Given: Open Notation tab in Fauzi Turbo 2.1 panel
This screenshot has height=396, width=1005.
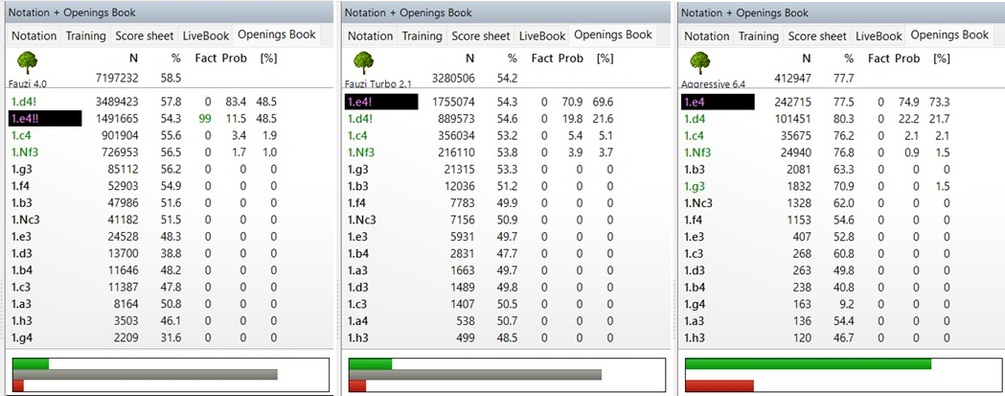Looking at the screenshot, I should [371, 36].
